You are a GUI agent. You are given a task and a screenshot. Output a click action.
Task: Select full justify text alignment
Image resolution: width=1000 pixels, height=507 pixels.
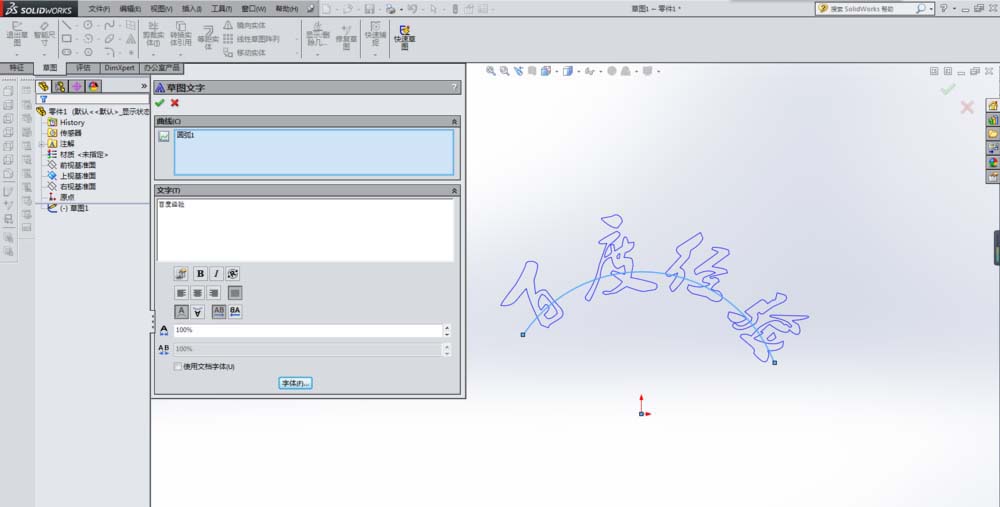[235, 293]
